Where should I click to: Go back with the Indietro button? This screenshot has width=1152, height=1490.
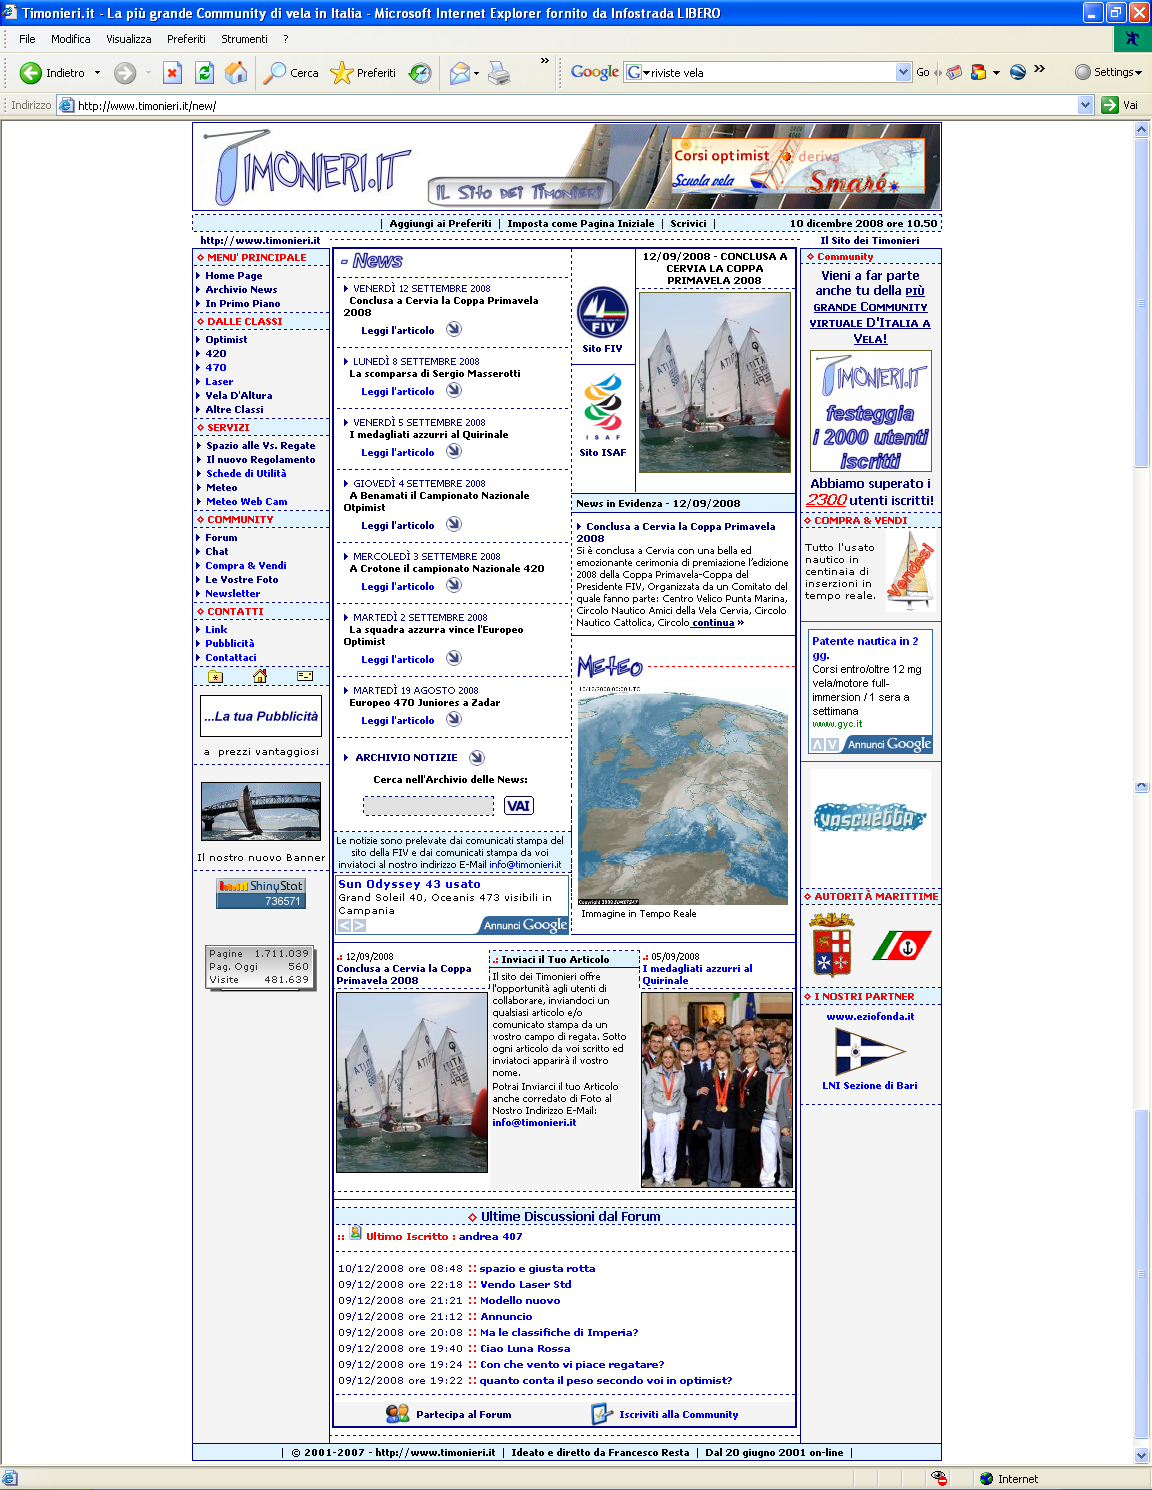click(52, 73)
